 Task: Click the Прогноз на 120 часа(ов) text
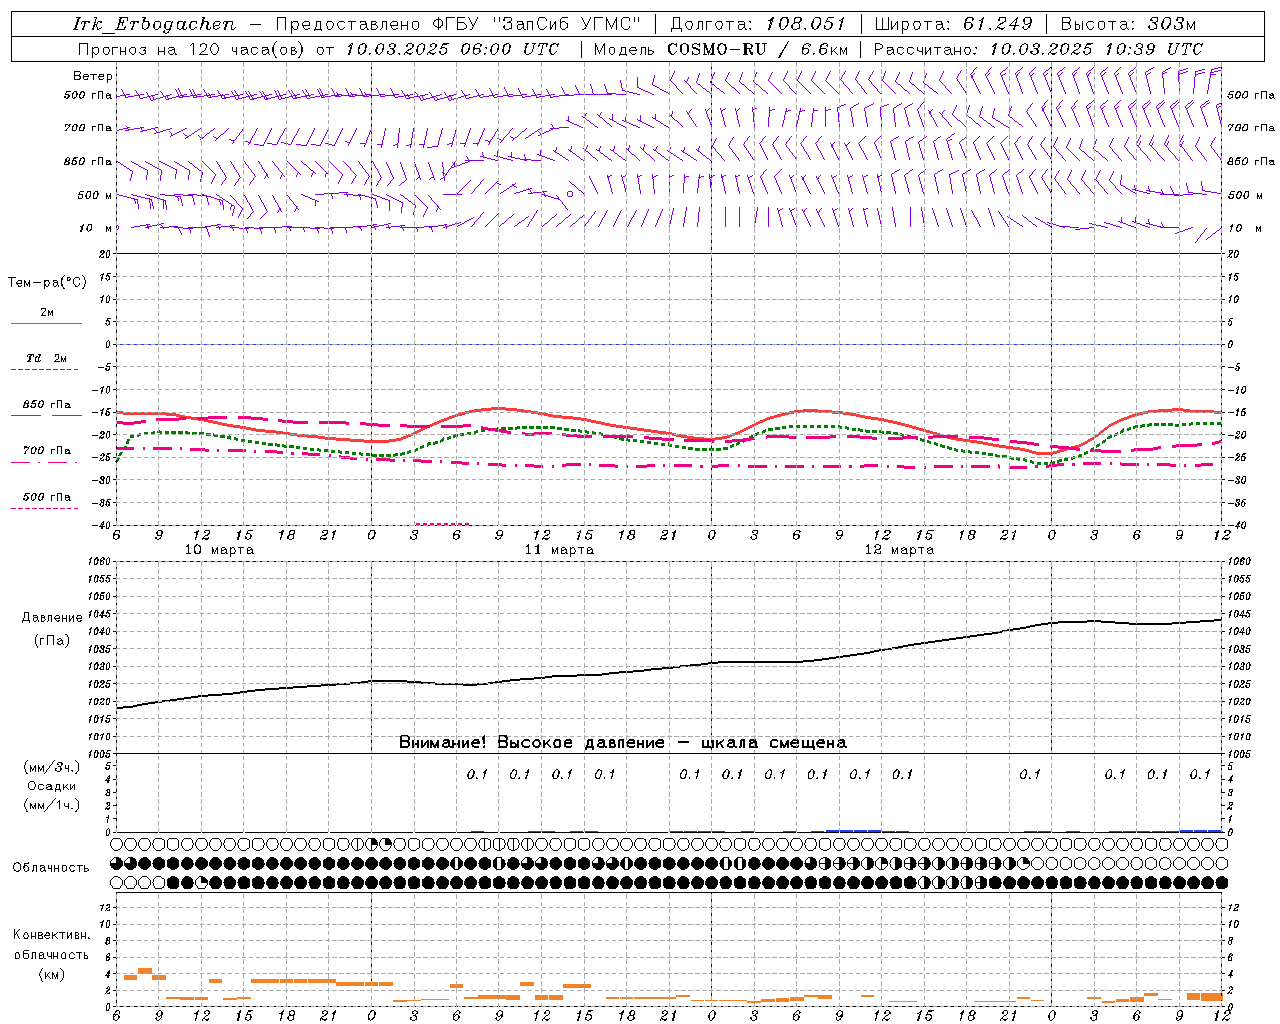click(x=192, y=49)
